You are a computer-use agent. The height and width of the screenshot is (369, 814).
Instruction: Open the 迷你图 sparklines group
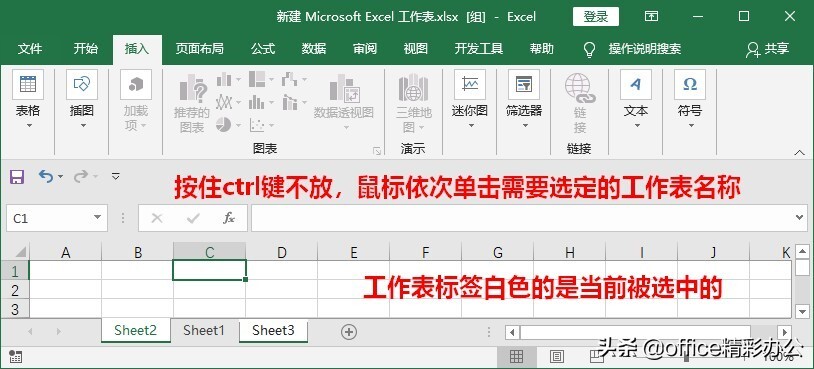click(470, 99)
